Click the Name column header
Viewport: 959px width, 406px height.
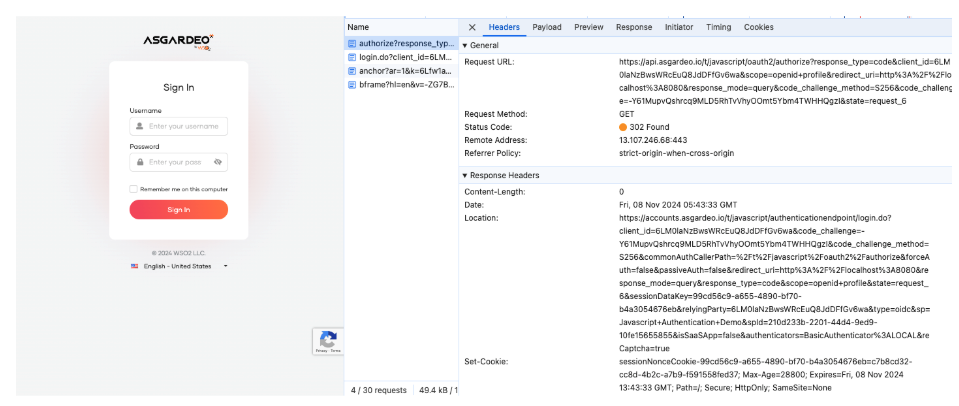point(401,28)
